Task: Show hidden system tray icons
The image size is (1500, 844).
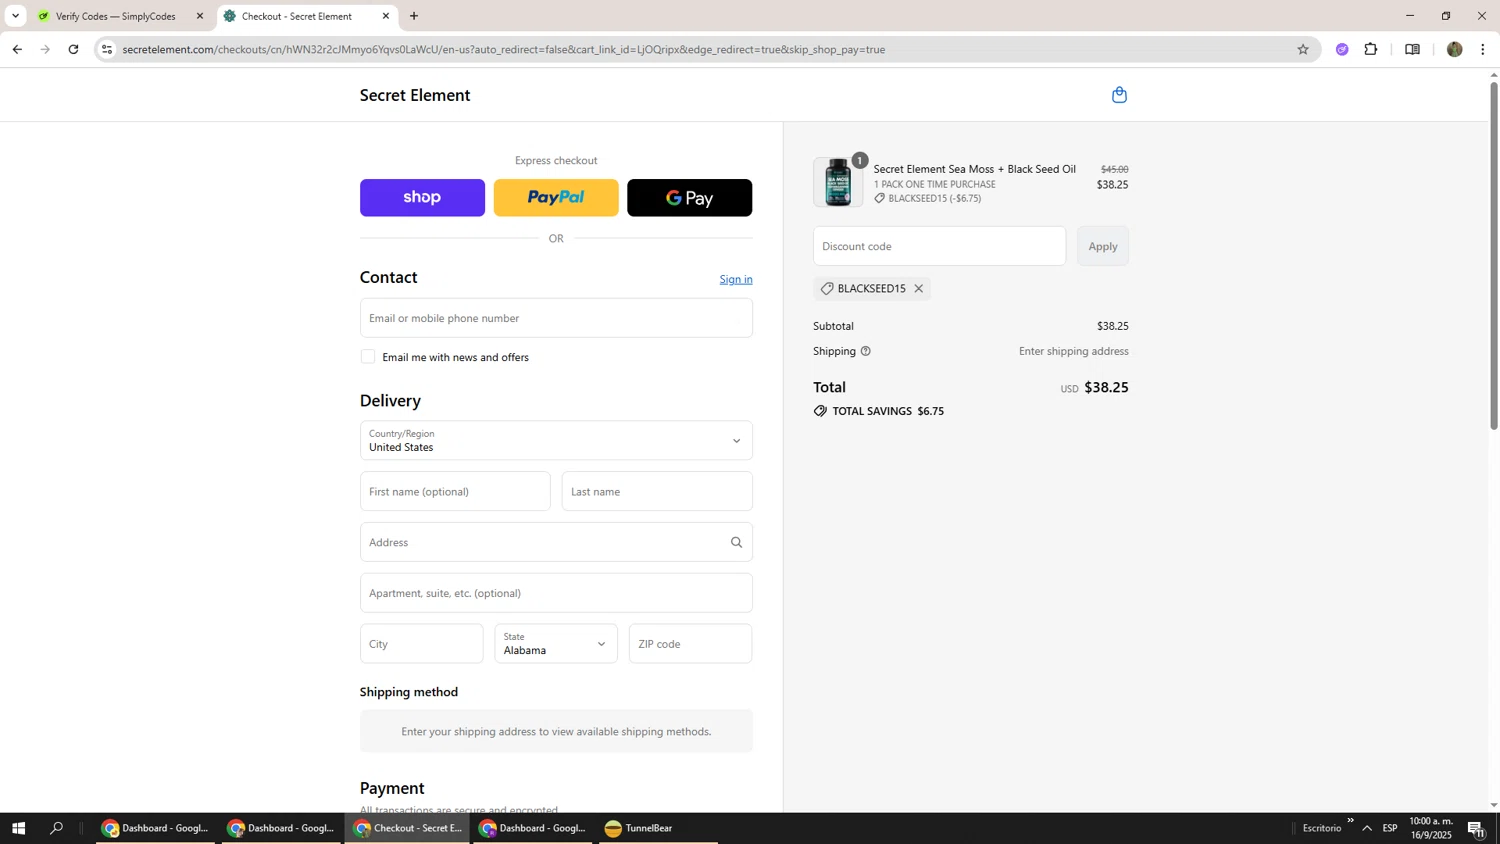Action: coord(1367,828)
